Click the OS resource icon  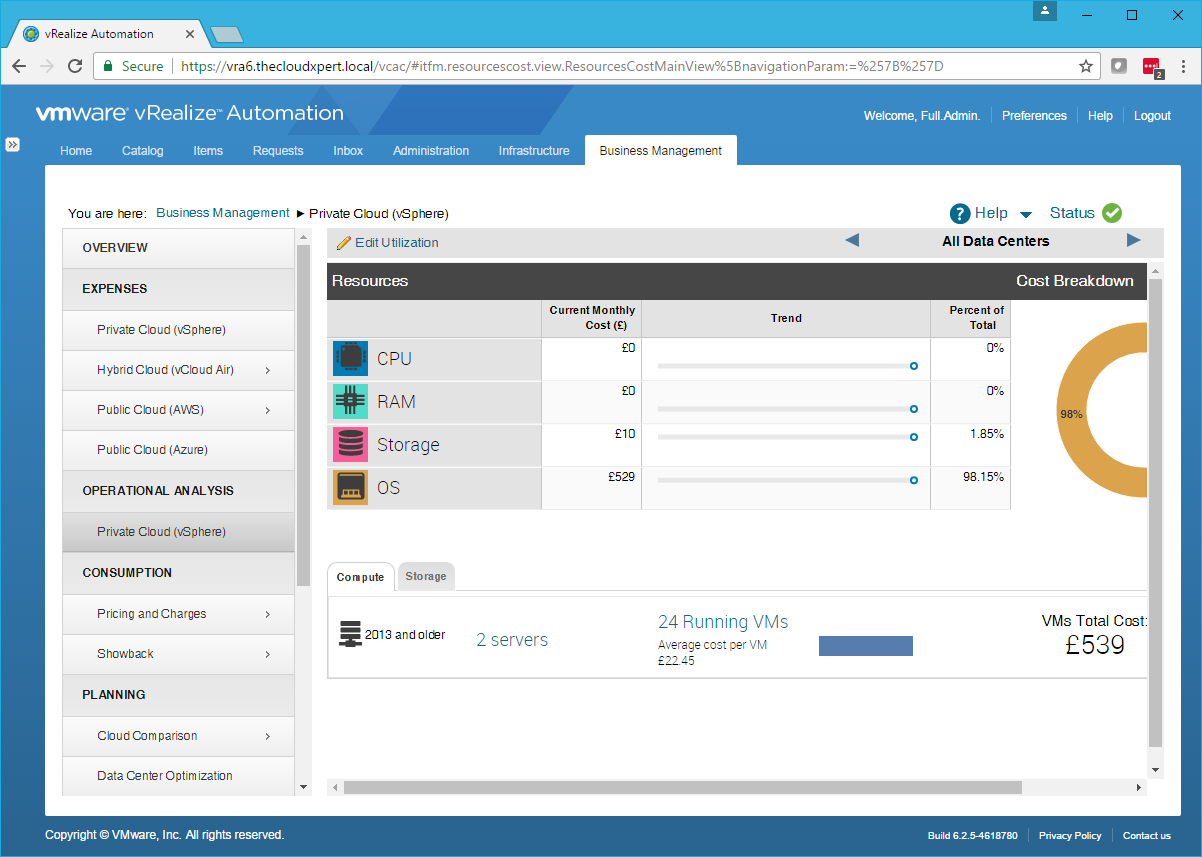click(350, 488)
